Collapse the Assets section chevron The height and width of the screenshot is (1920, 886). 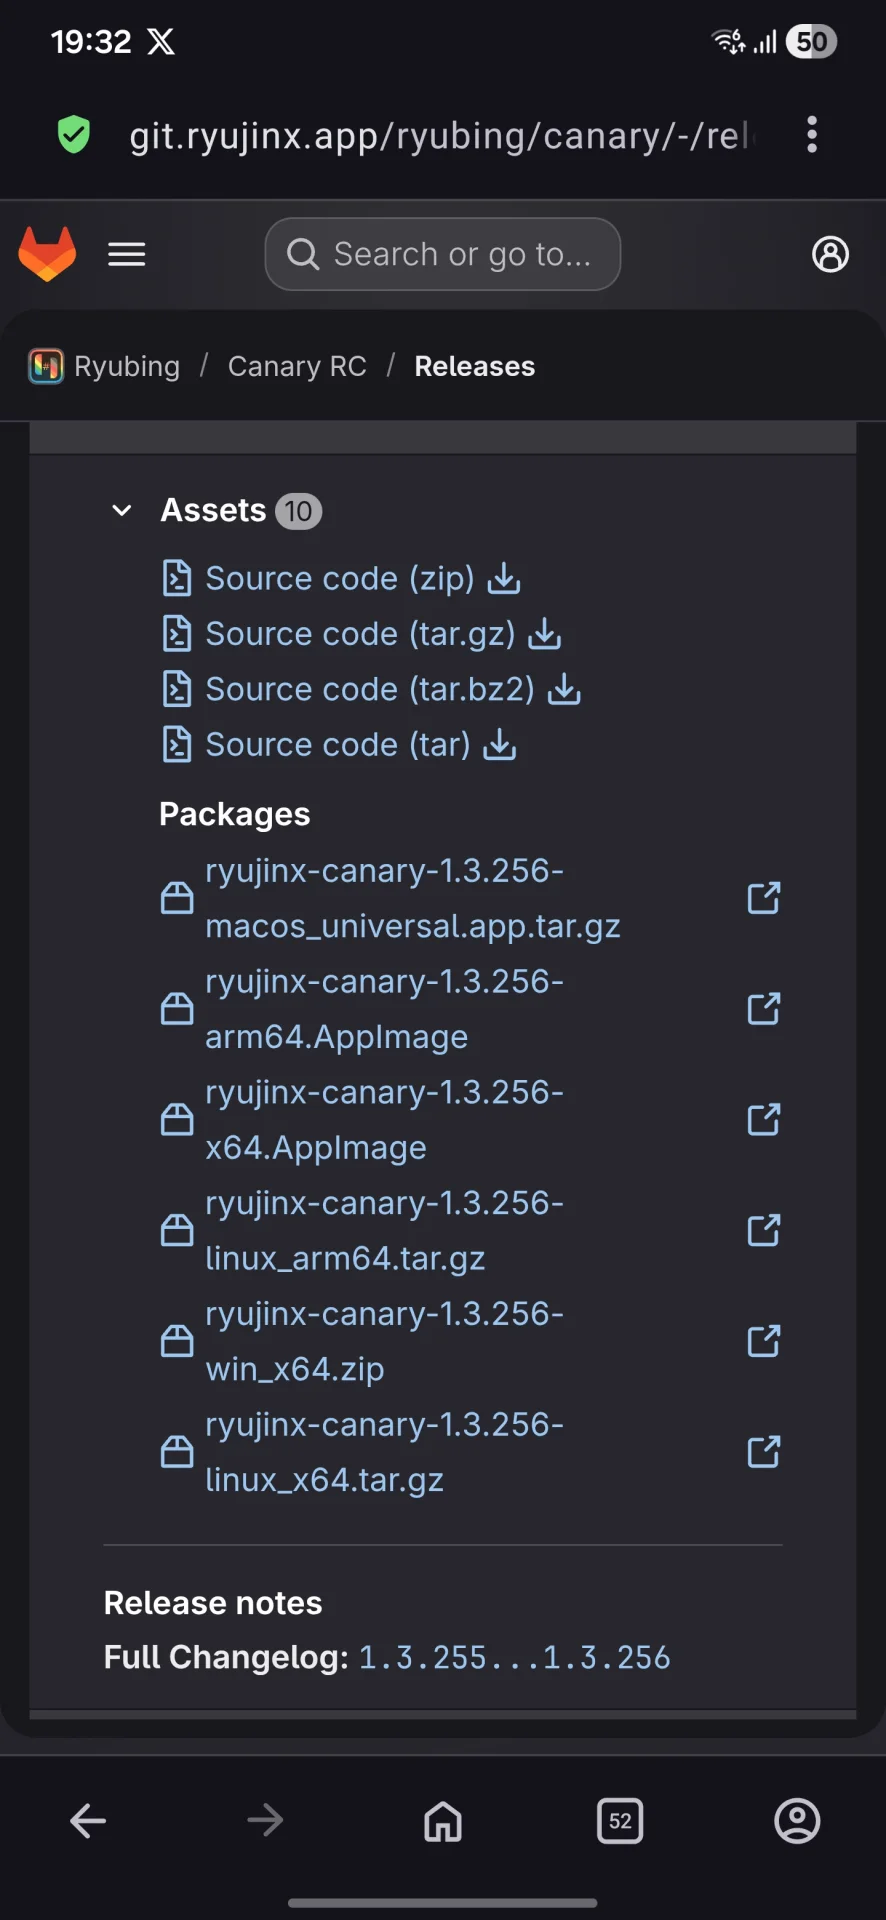tap(122, 511)
